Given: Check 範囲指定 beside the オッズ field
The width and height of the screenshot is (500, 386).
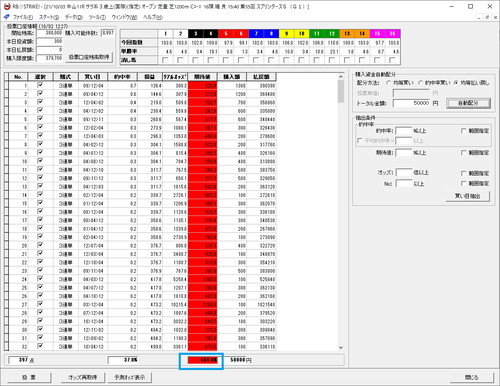Looking at the screenshot, I should pos(464,173).
